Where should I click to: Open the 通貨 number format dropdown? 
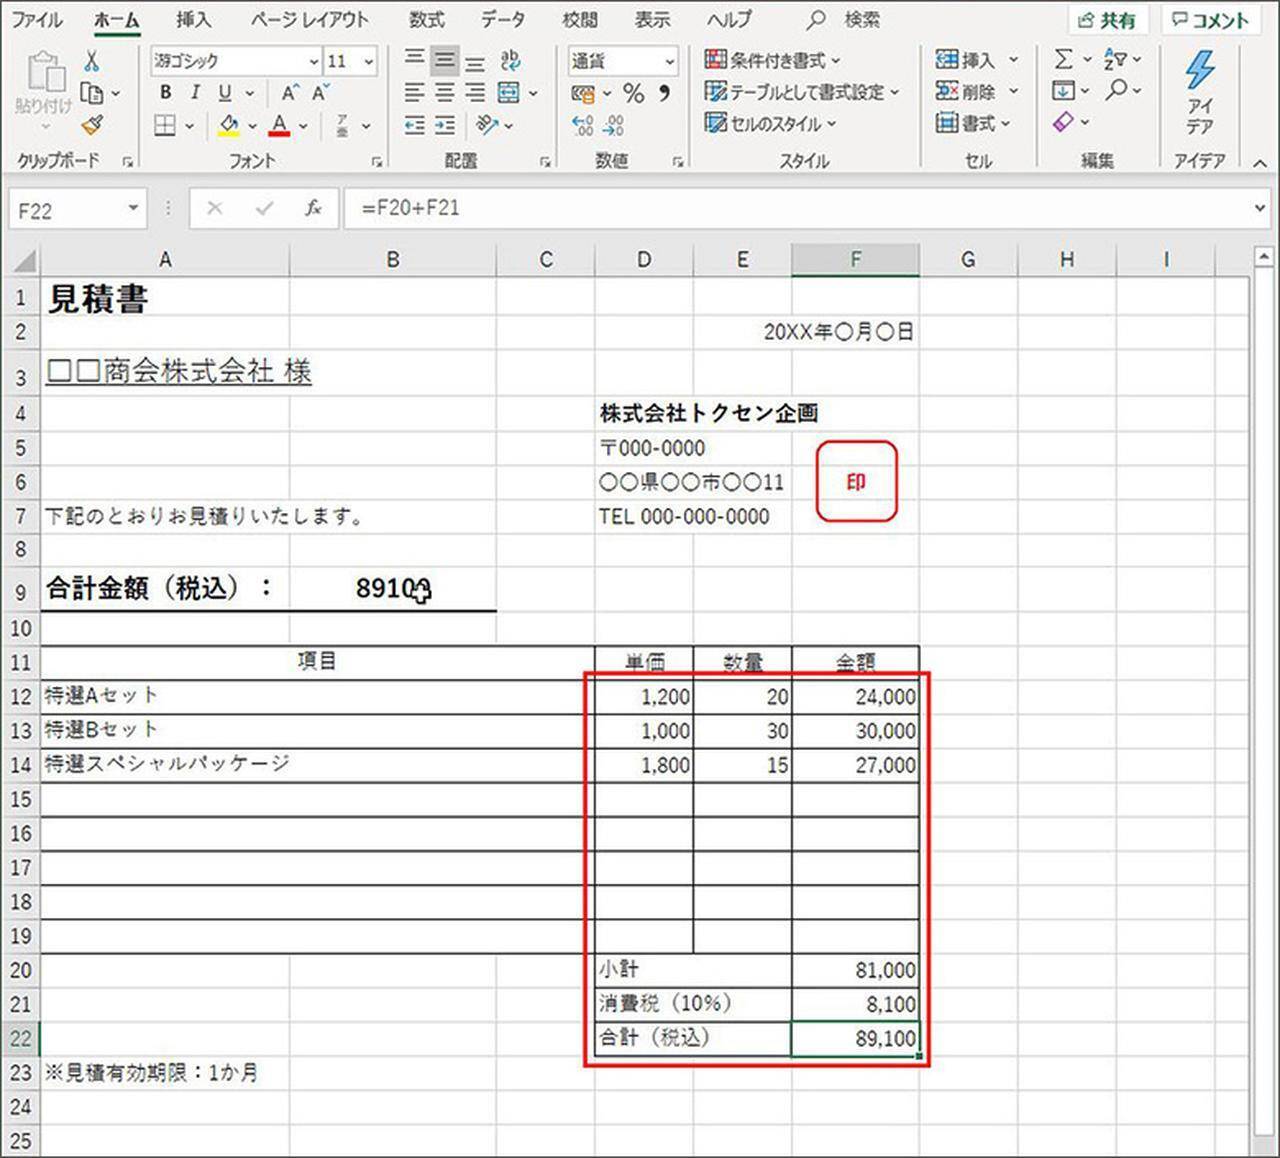coord(669,62)
